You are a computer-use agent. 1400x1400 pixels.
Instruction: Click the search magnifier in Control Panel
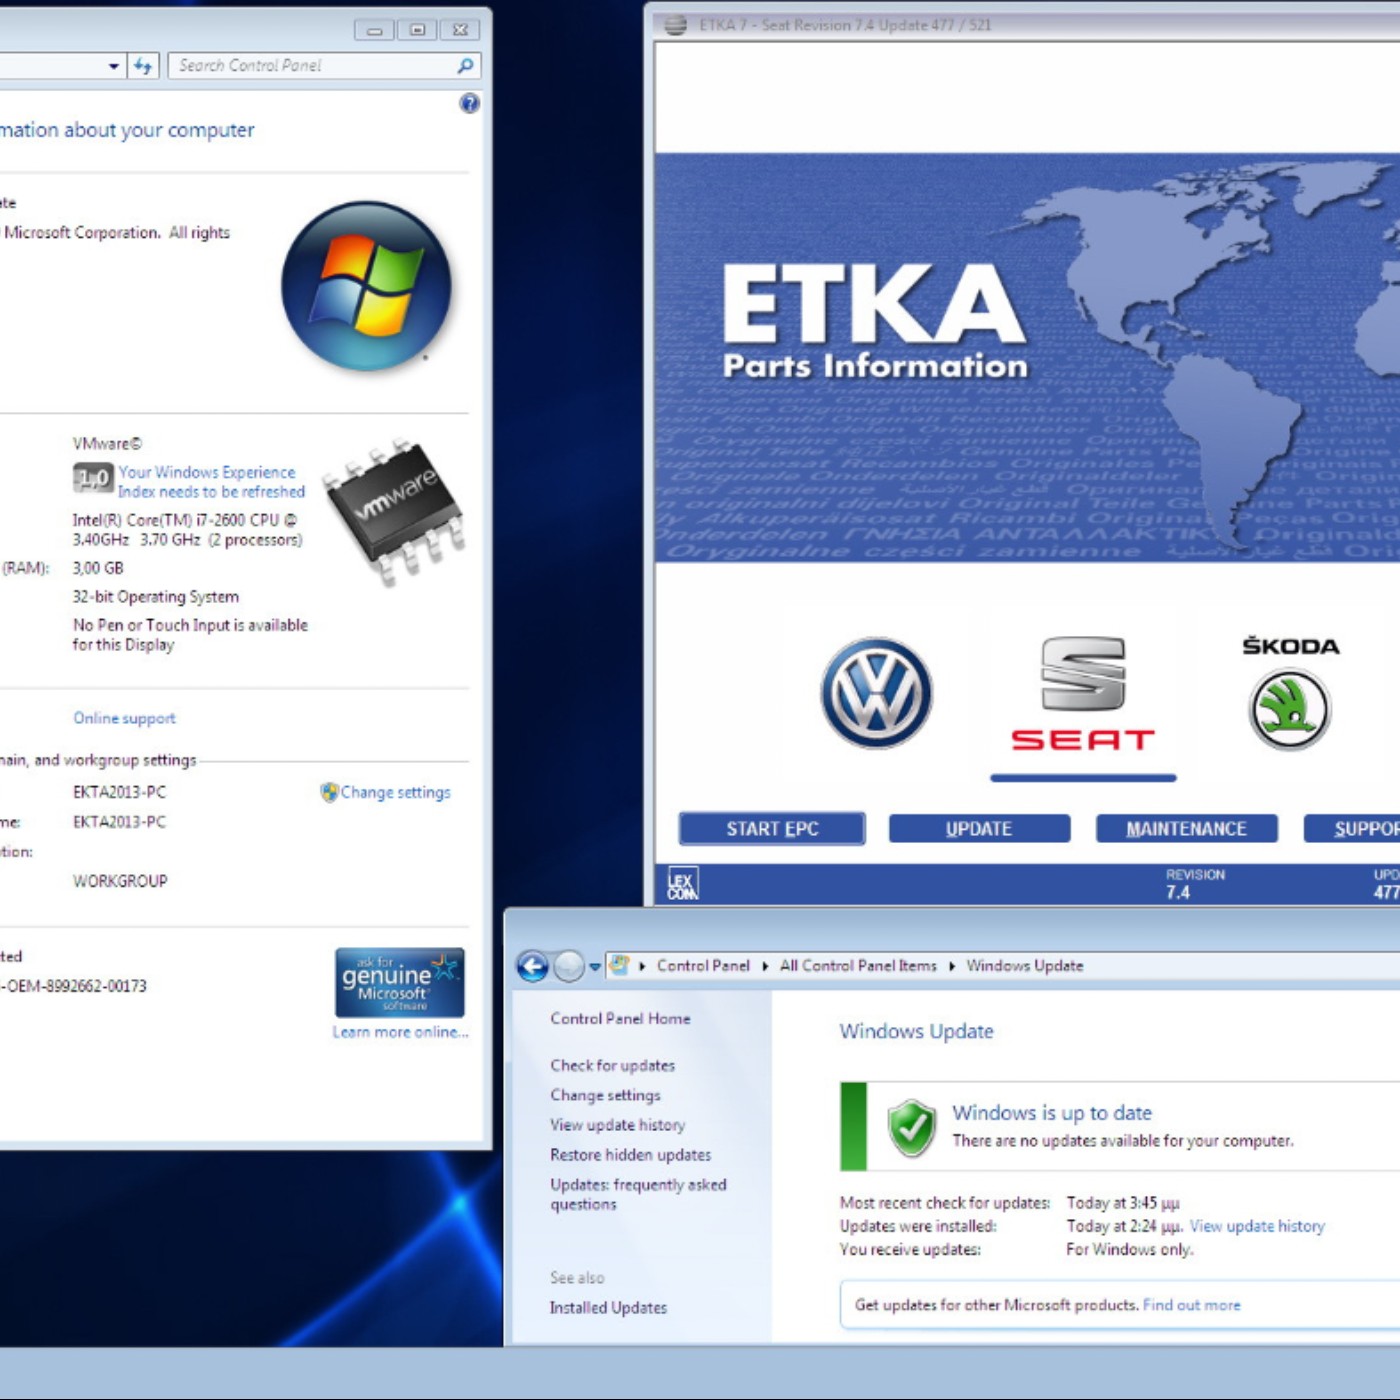click(465, 66)
